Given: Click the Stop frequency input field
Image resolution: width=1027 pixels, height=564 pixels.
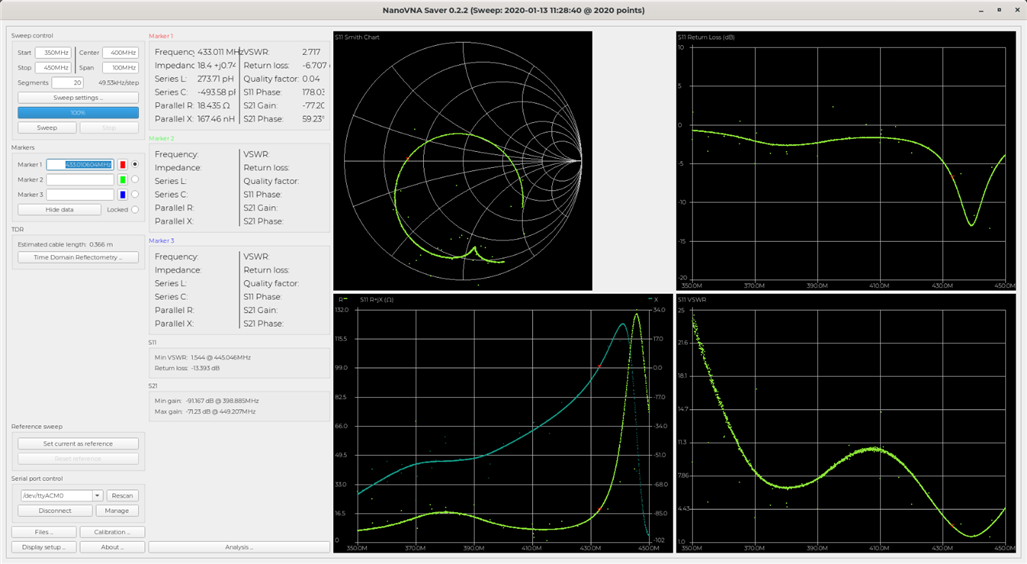Looking at the screenshot, I should [x=53, y=67].
